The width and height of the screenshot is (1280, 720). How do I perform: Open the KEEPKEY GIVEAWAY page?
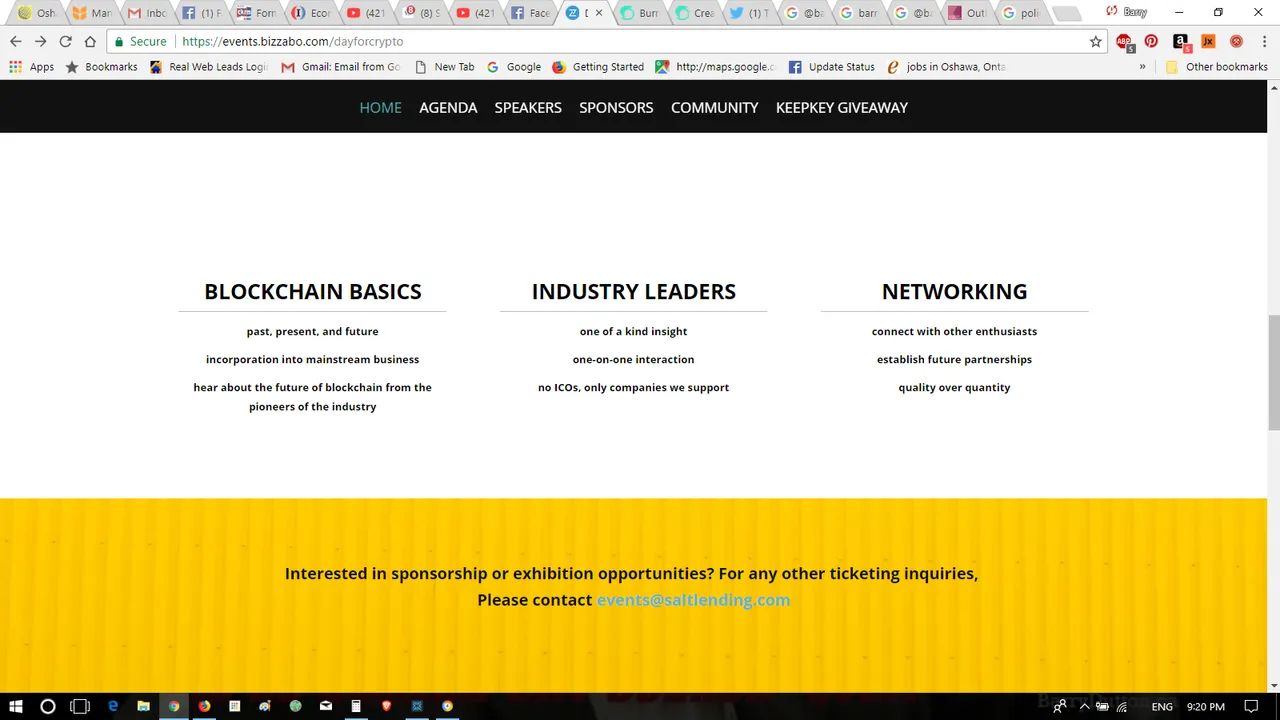842,107
